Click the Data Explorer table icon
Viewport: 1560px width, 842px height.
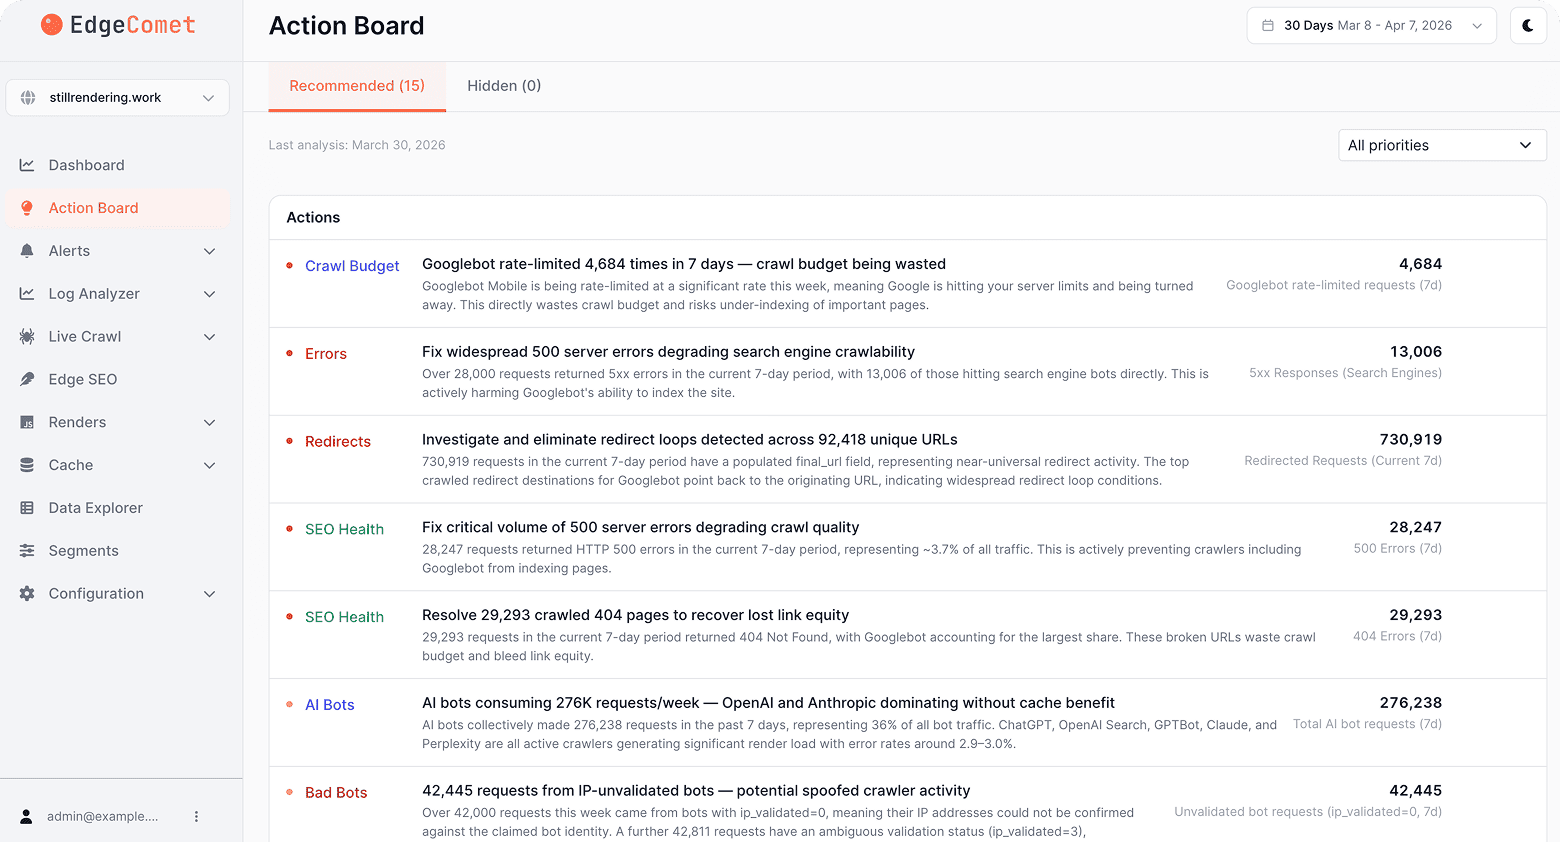(x=27, y=508)
